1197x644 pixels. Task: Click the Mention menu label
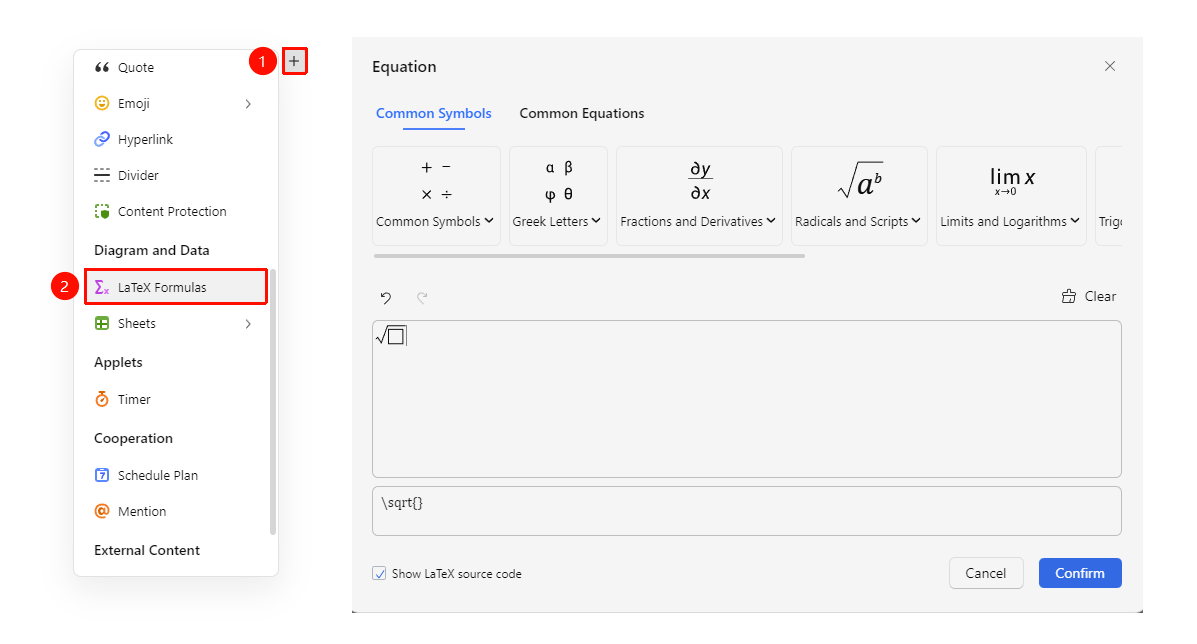click(142, 511)
